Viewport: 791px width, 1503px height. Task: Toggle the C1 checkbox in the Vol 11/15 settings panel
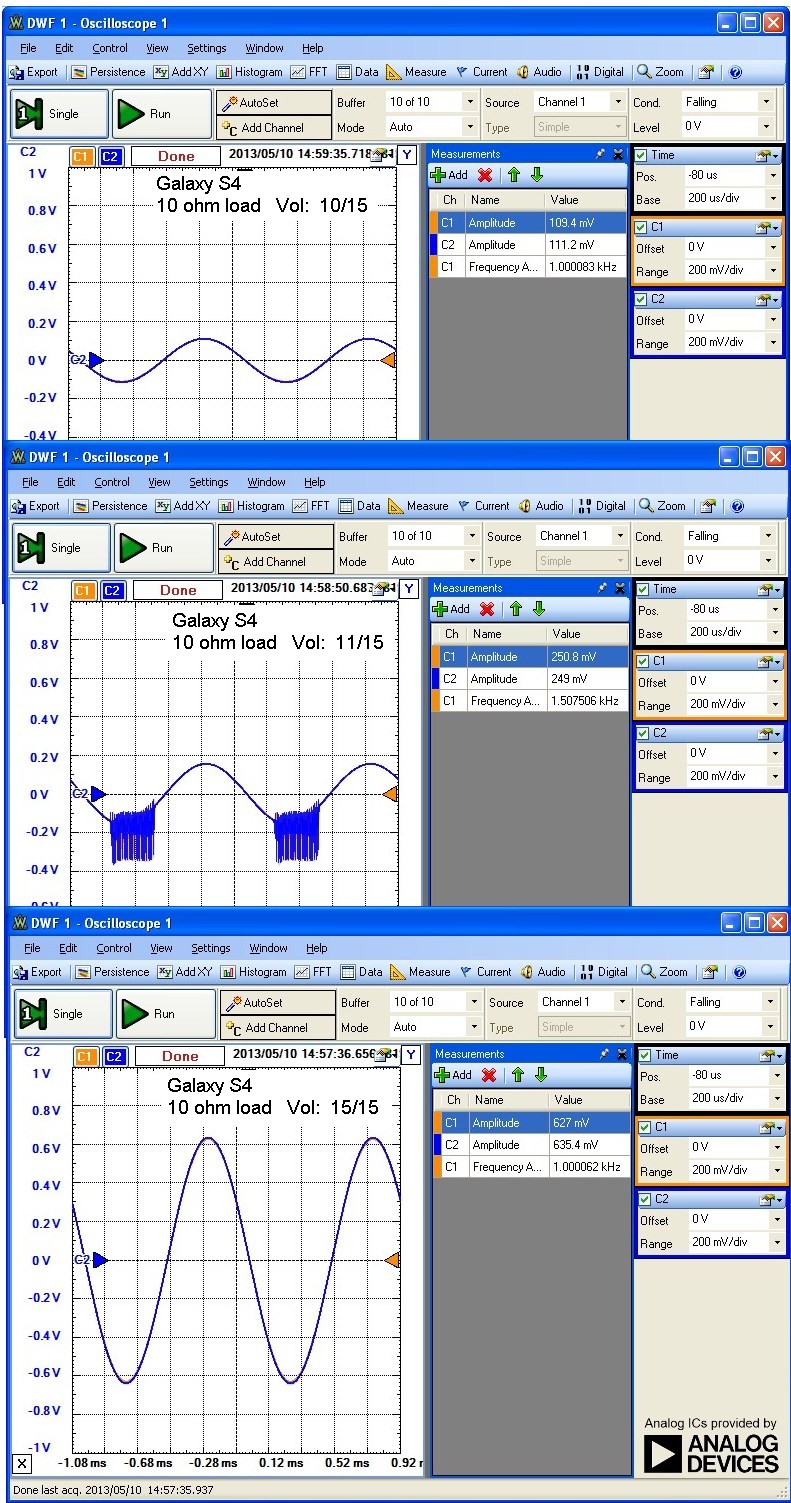coord(644,661)
